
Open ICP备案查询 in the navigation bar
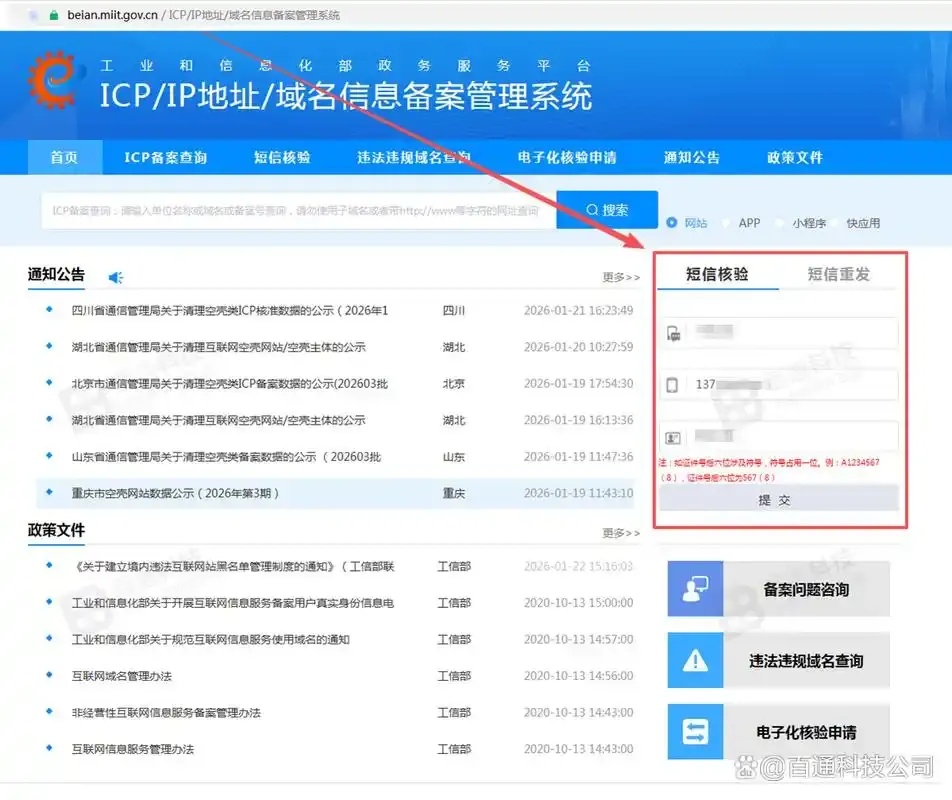click(165, 157)
